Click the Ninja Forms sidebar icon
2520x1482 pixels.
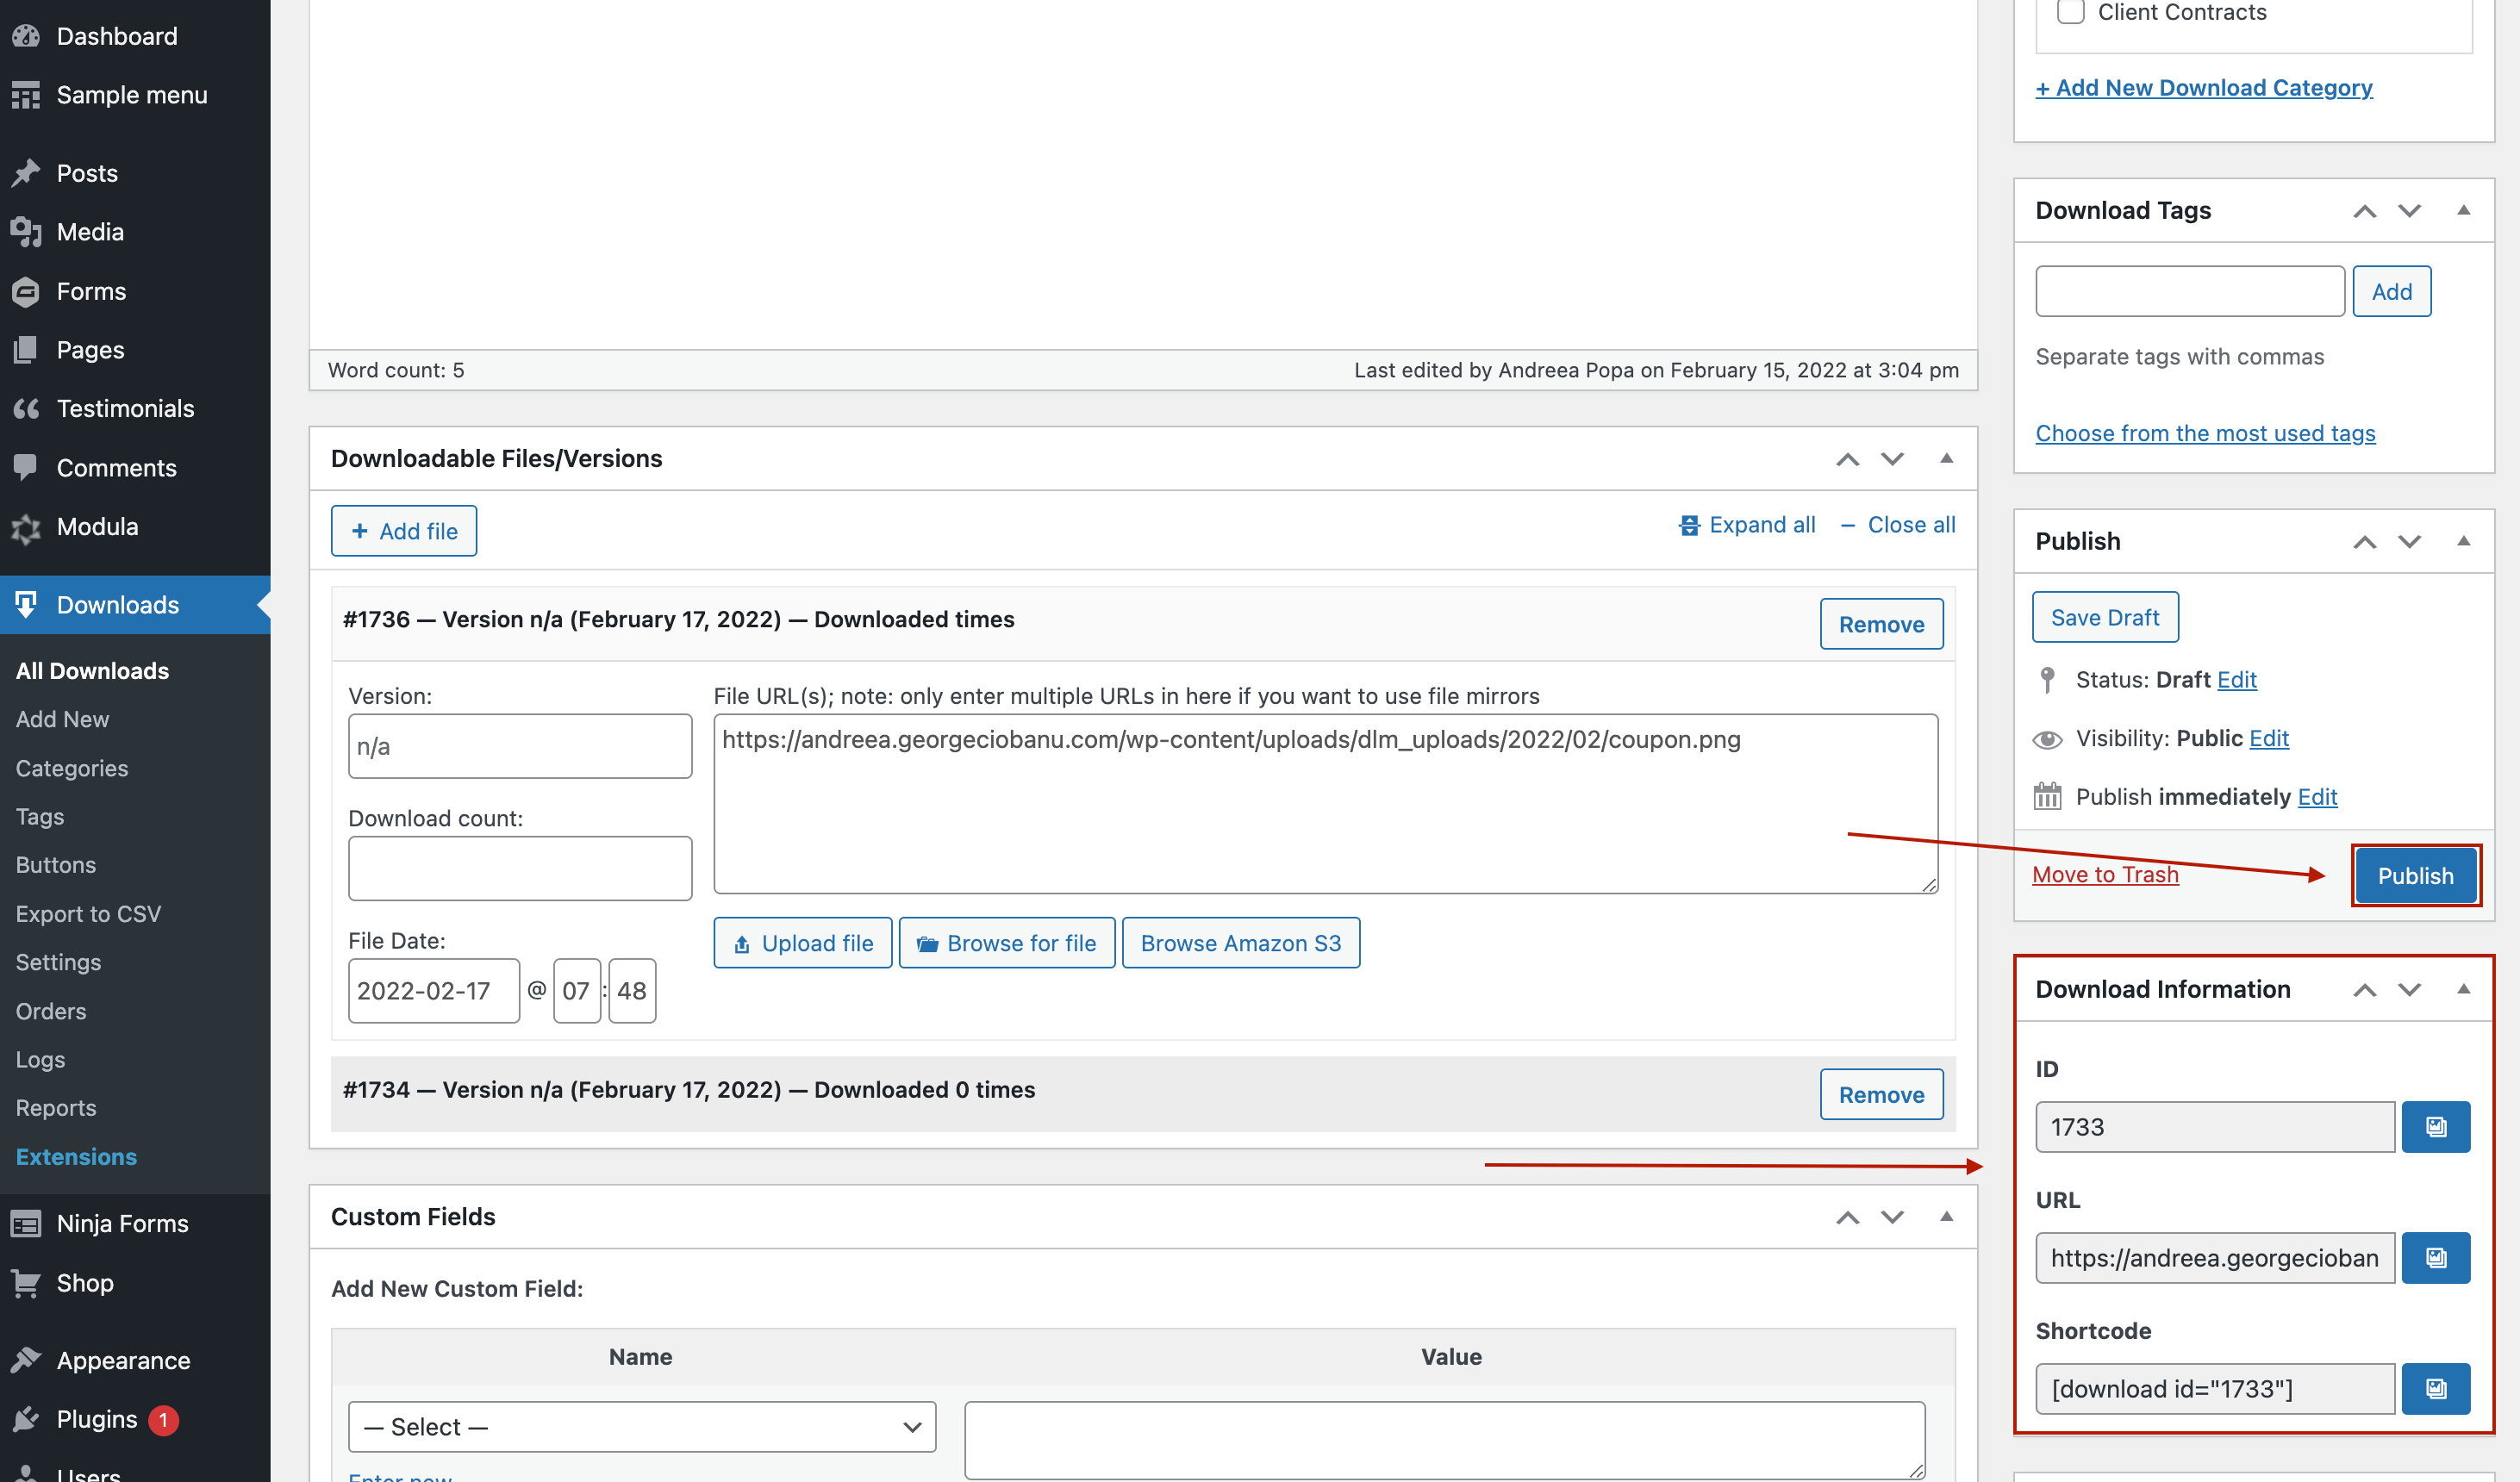coord(28,1223)
